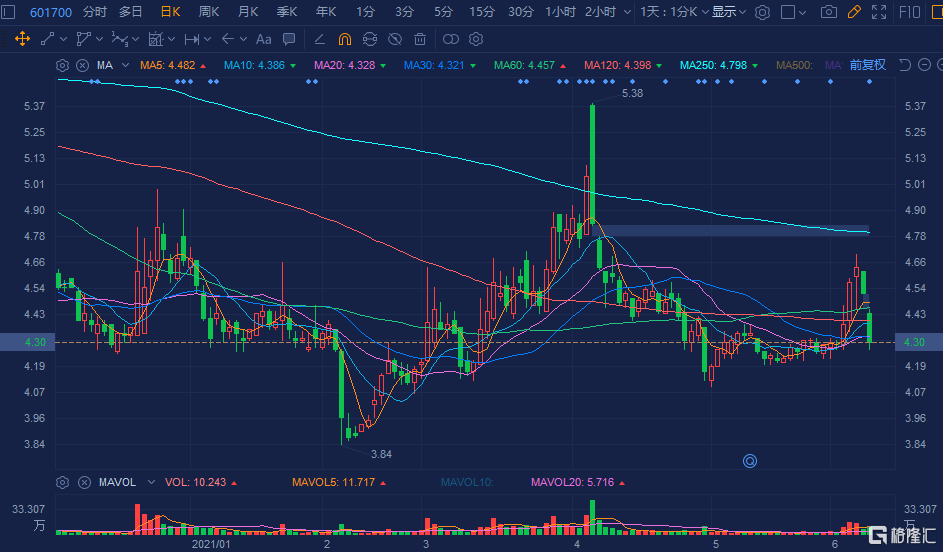Image resolution: width=943 pixels, height=552 pixels.
Task: Click the layout square icon
Action: pos(787,12)
